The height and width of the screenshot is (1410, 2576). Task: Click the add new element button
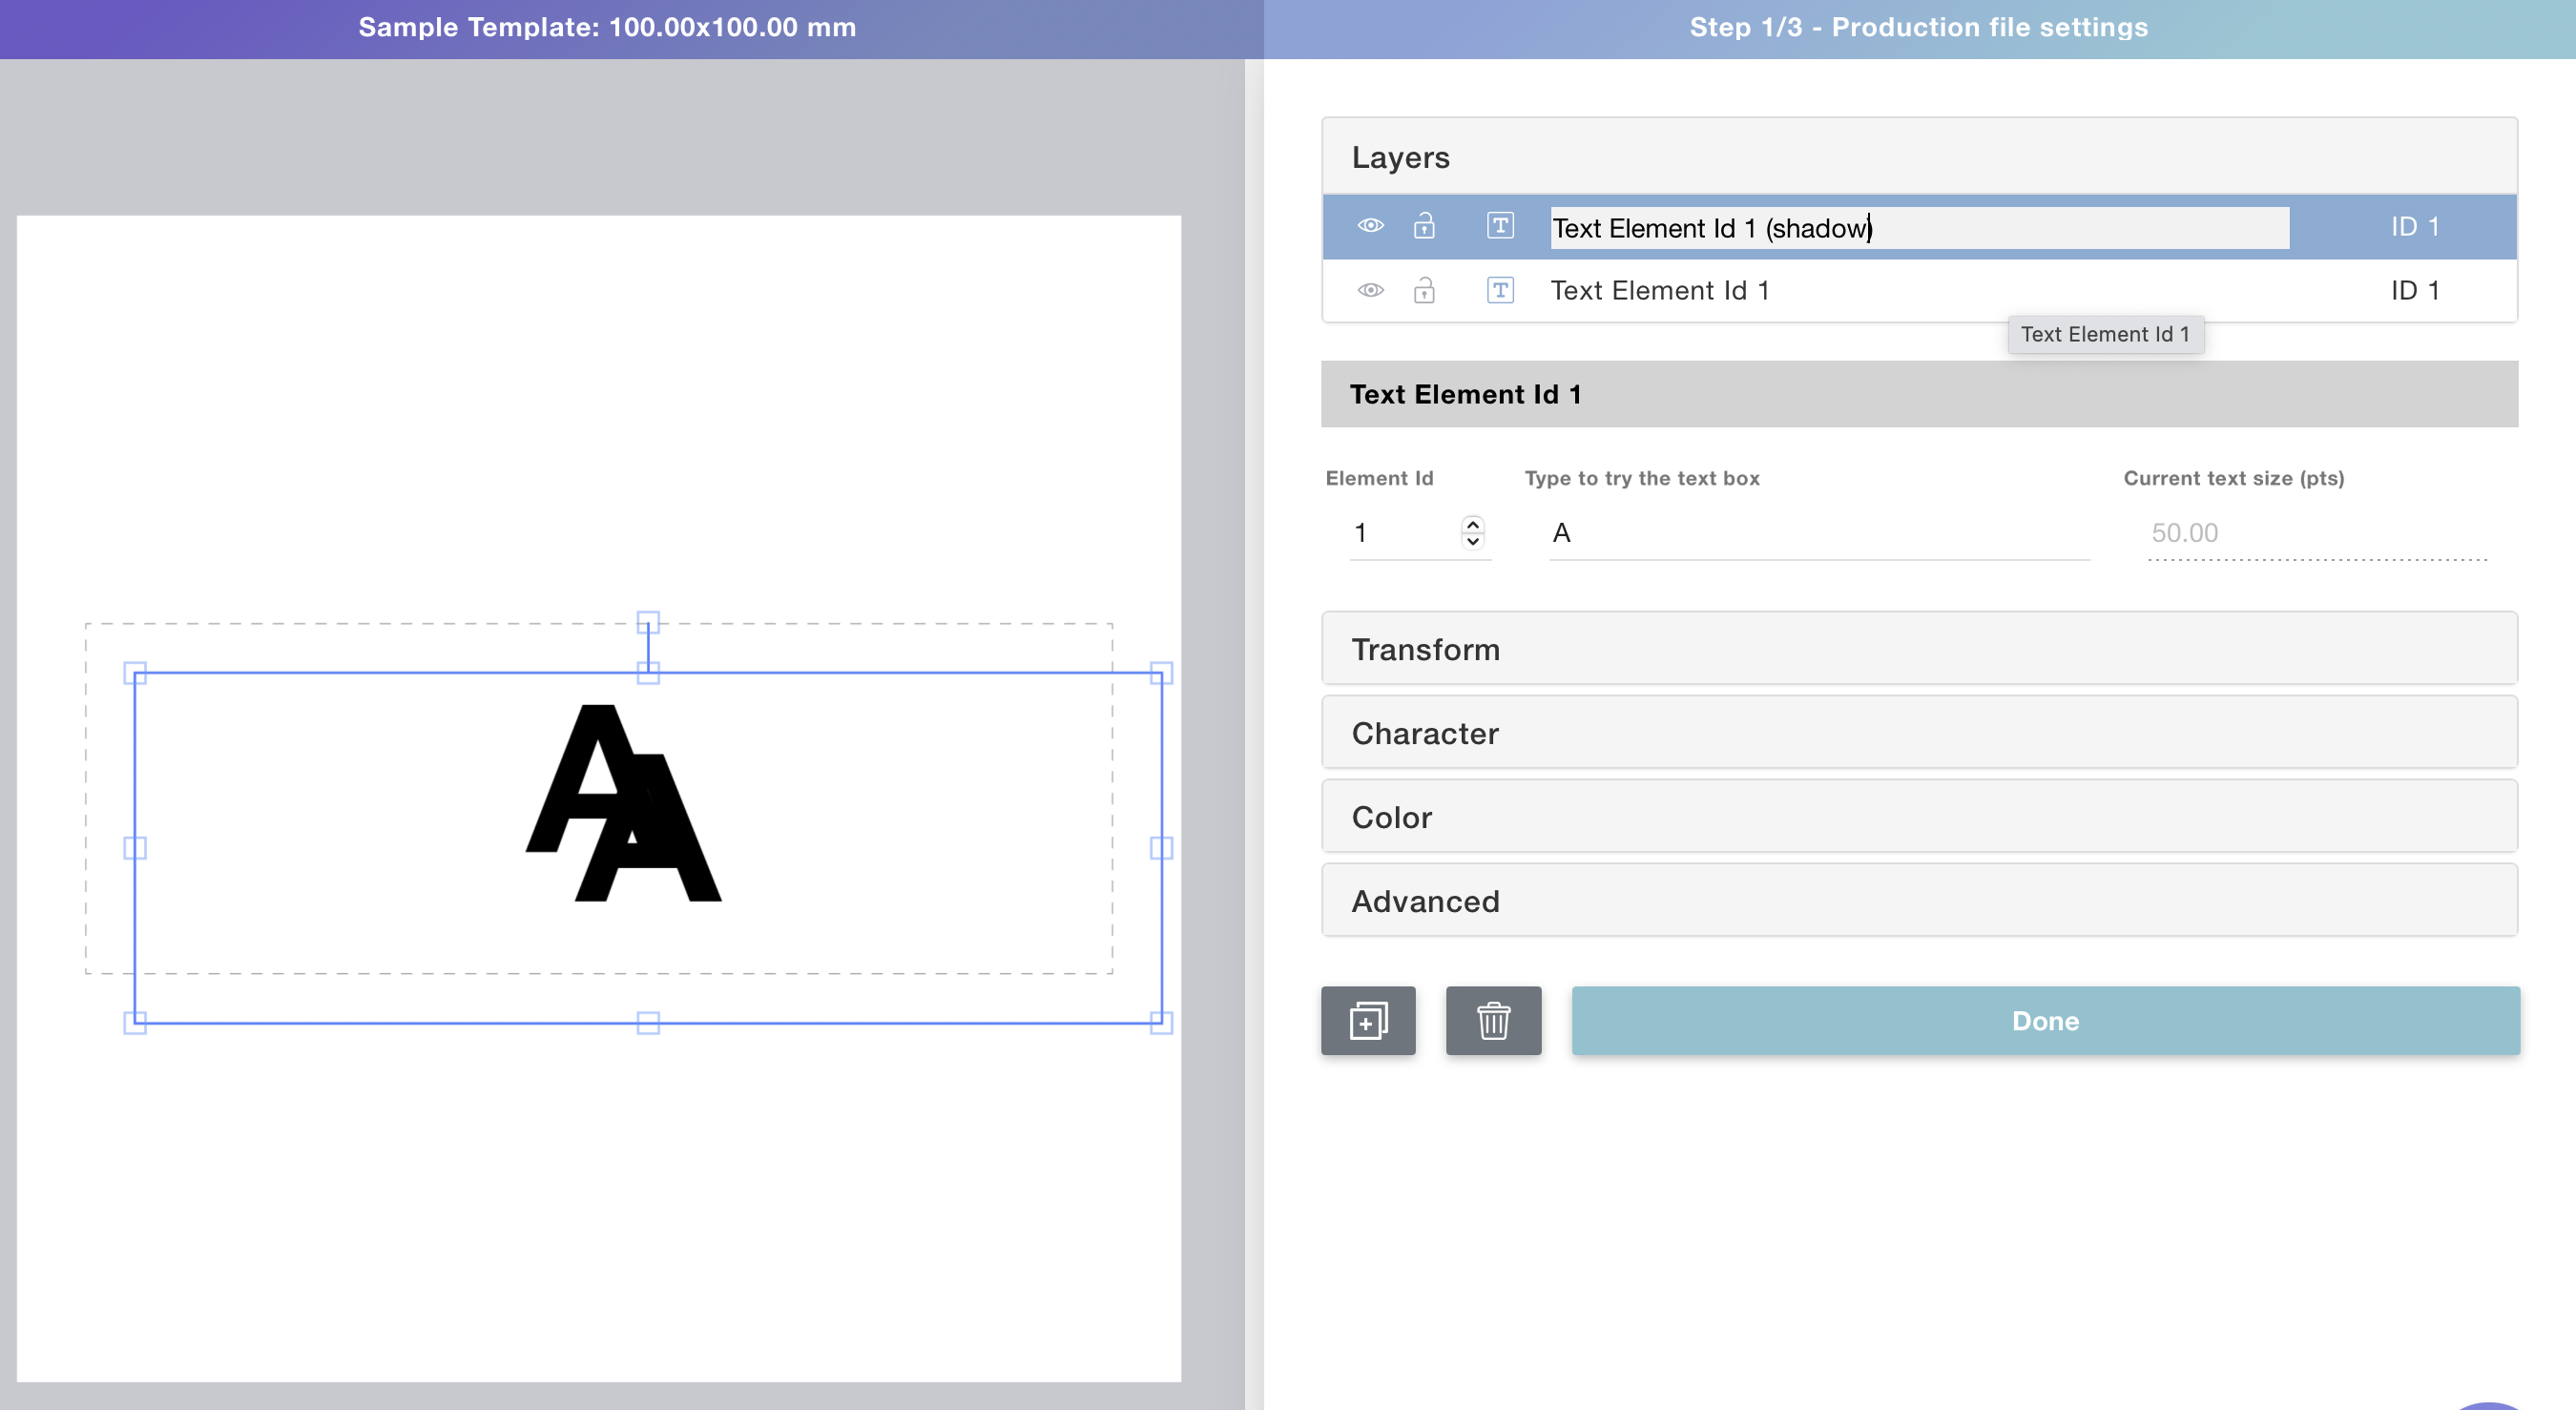[x=1368, y=1021]
